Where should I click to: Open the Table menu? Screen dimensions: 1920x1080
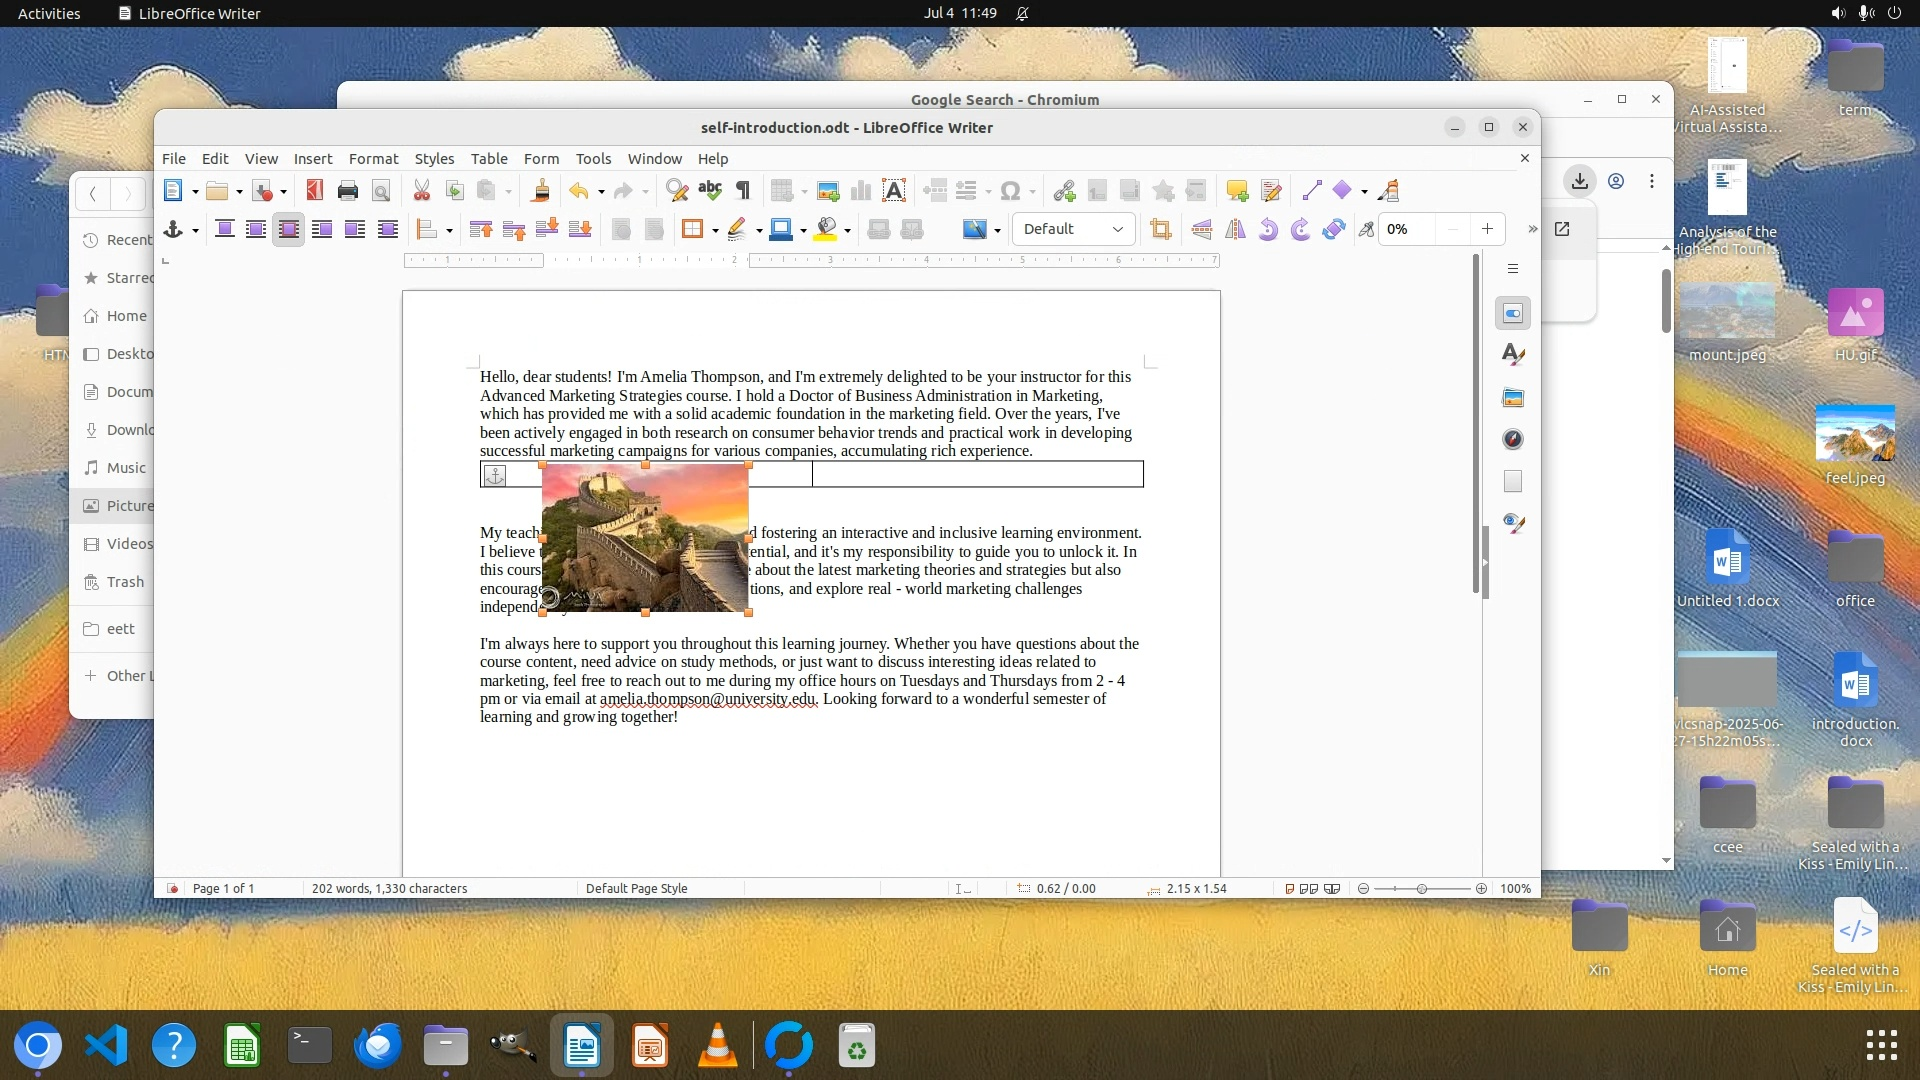(x=489, y=158)
